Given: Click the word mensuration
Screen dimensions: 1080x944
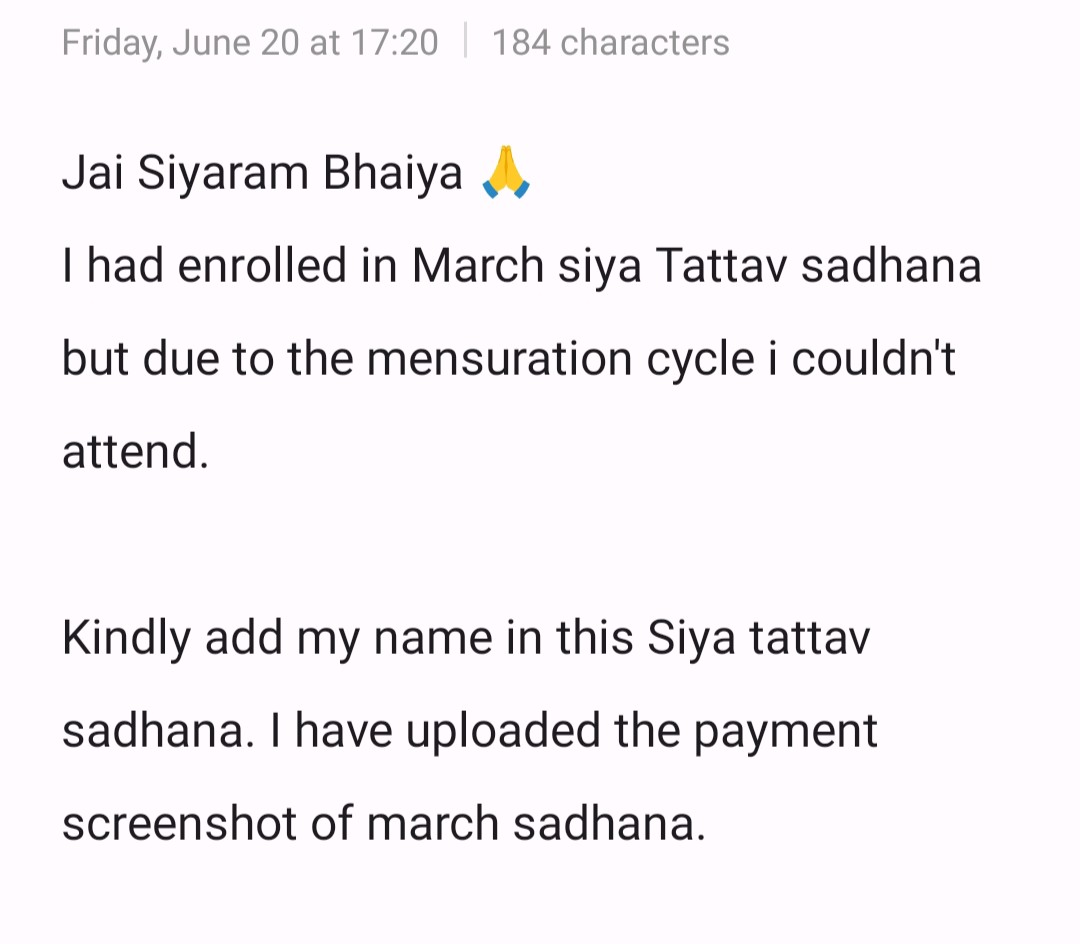Looking at the screenshot, I should click(x=499, y=359).
